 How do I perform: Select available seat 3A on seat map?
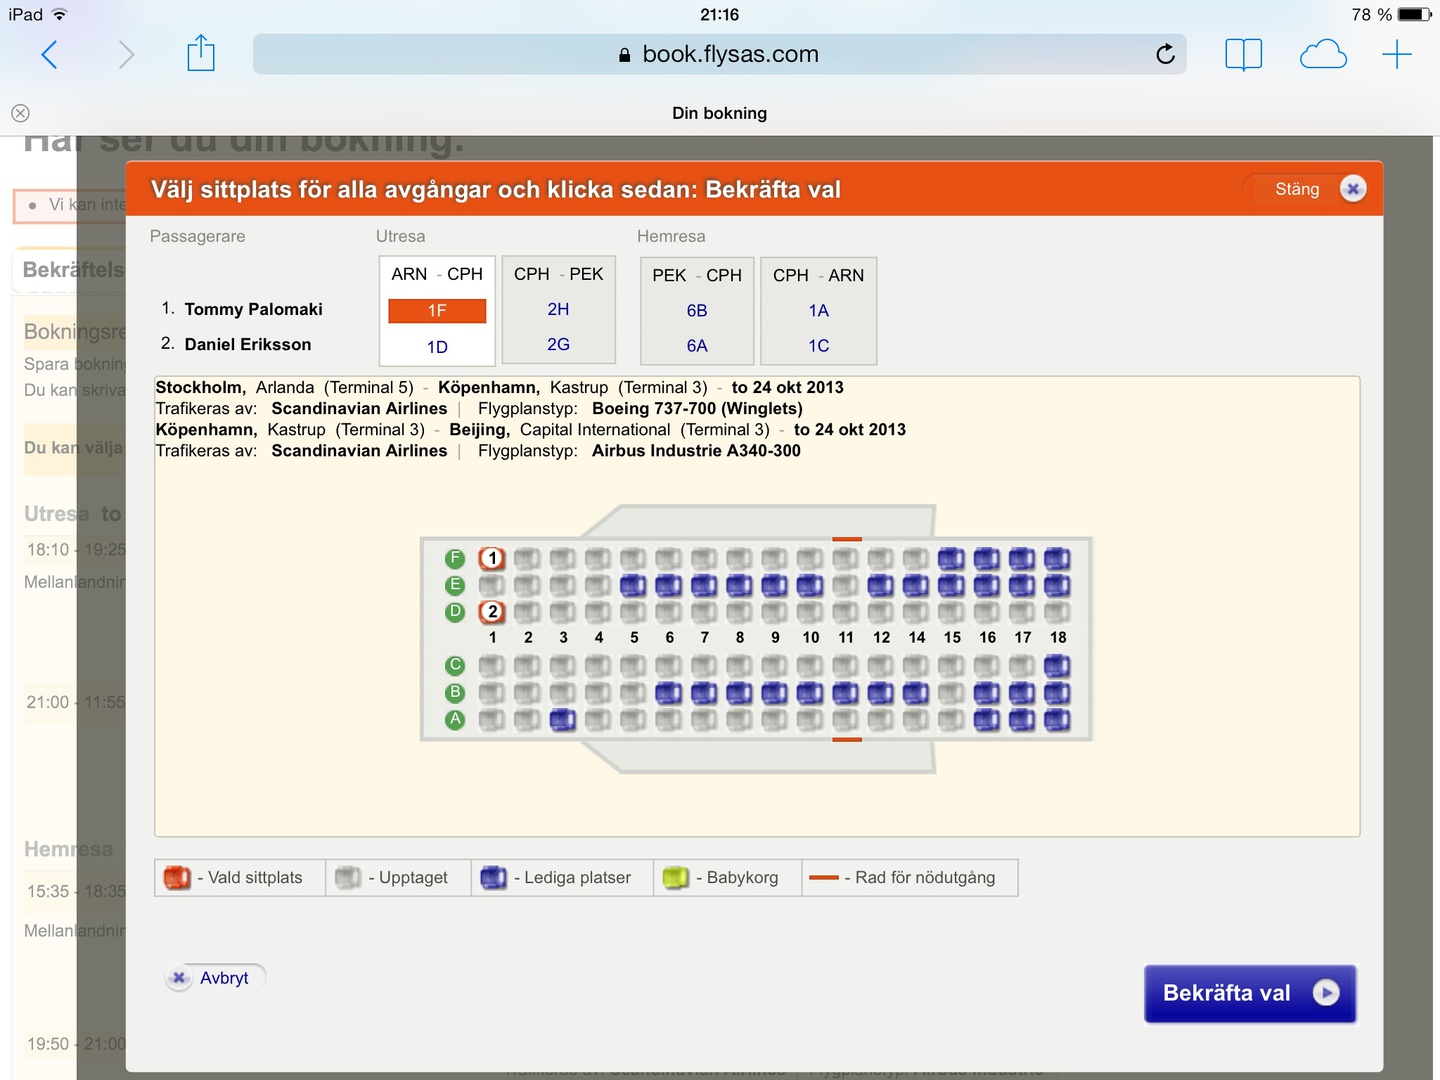coord(563,719)
